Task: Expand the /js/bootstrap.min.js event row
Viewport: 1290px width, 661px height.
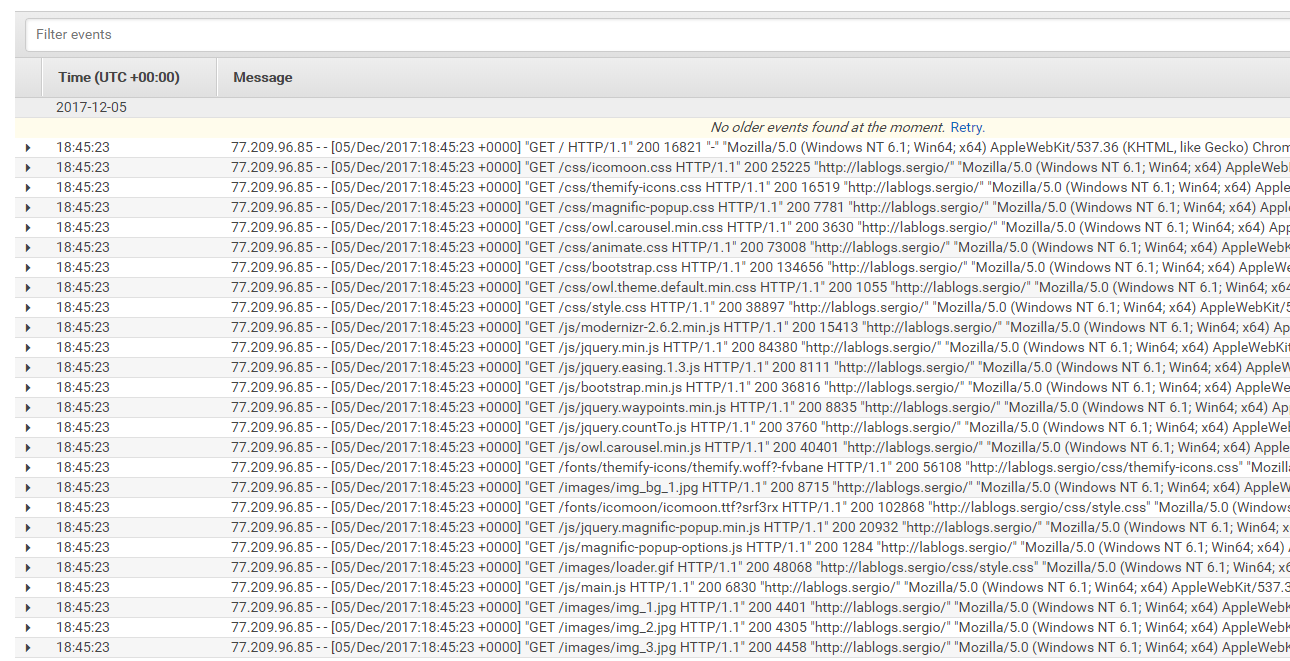Action: pos(28,388)
